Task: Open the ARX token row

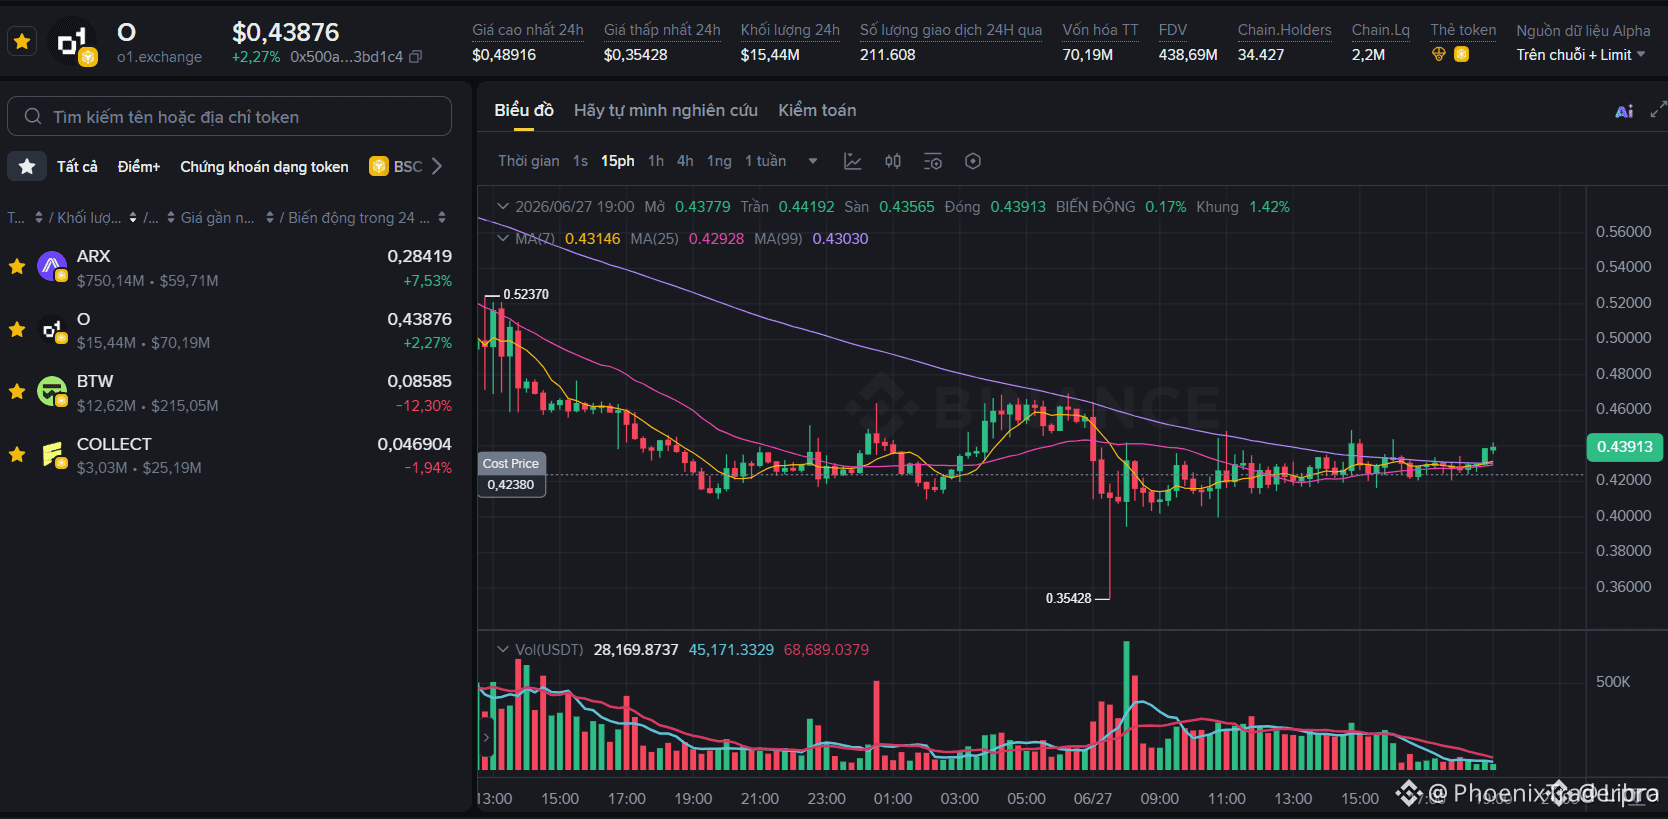Action: tap(230, 268)
